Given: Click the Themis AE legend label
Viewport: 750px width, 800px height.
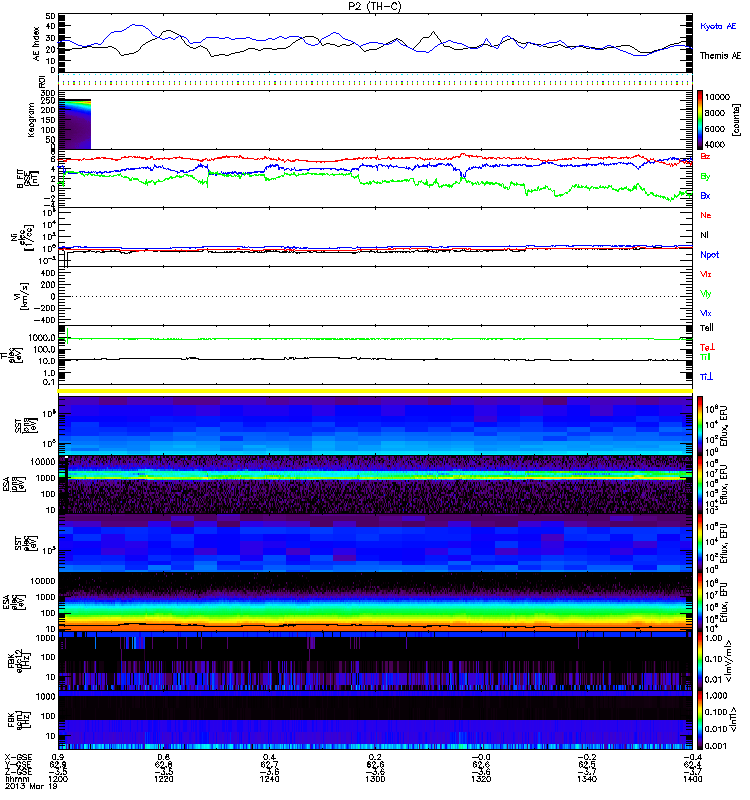Looking at the screenshot, I should coord(720,56).
